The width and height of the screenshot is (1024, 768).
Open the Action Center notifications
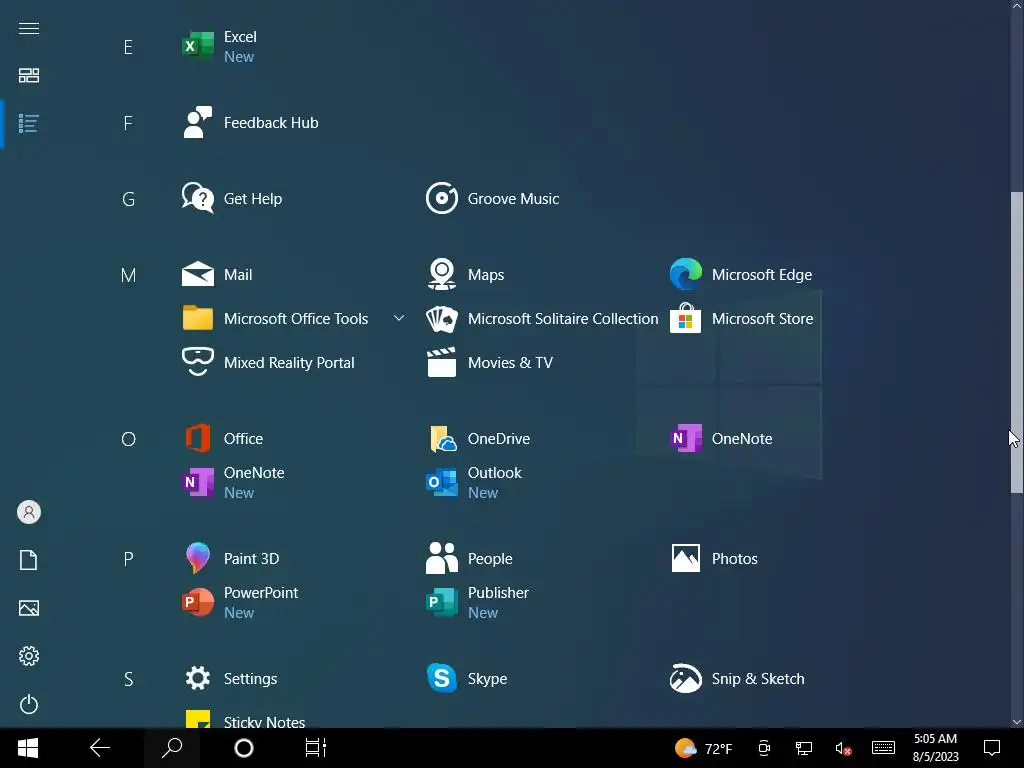(x=992, y=748)
